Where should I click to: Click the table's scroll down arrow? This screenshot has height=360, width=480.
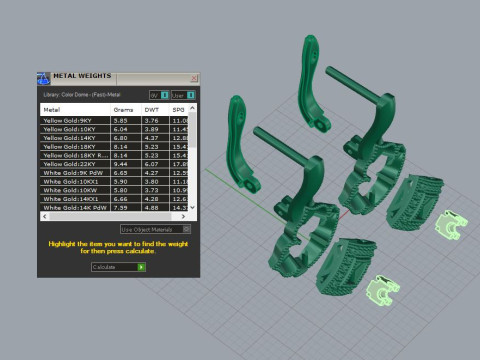(x=192, y=207)
